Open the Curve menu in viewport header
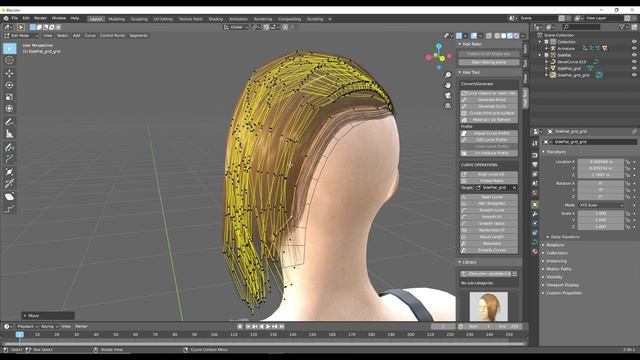The image size is (640, 360). tap(90, 36)
